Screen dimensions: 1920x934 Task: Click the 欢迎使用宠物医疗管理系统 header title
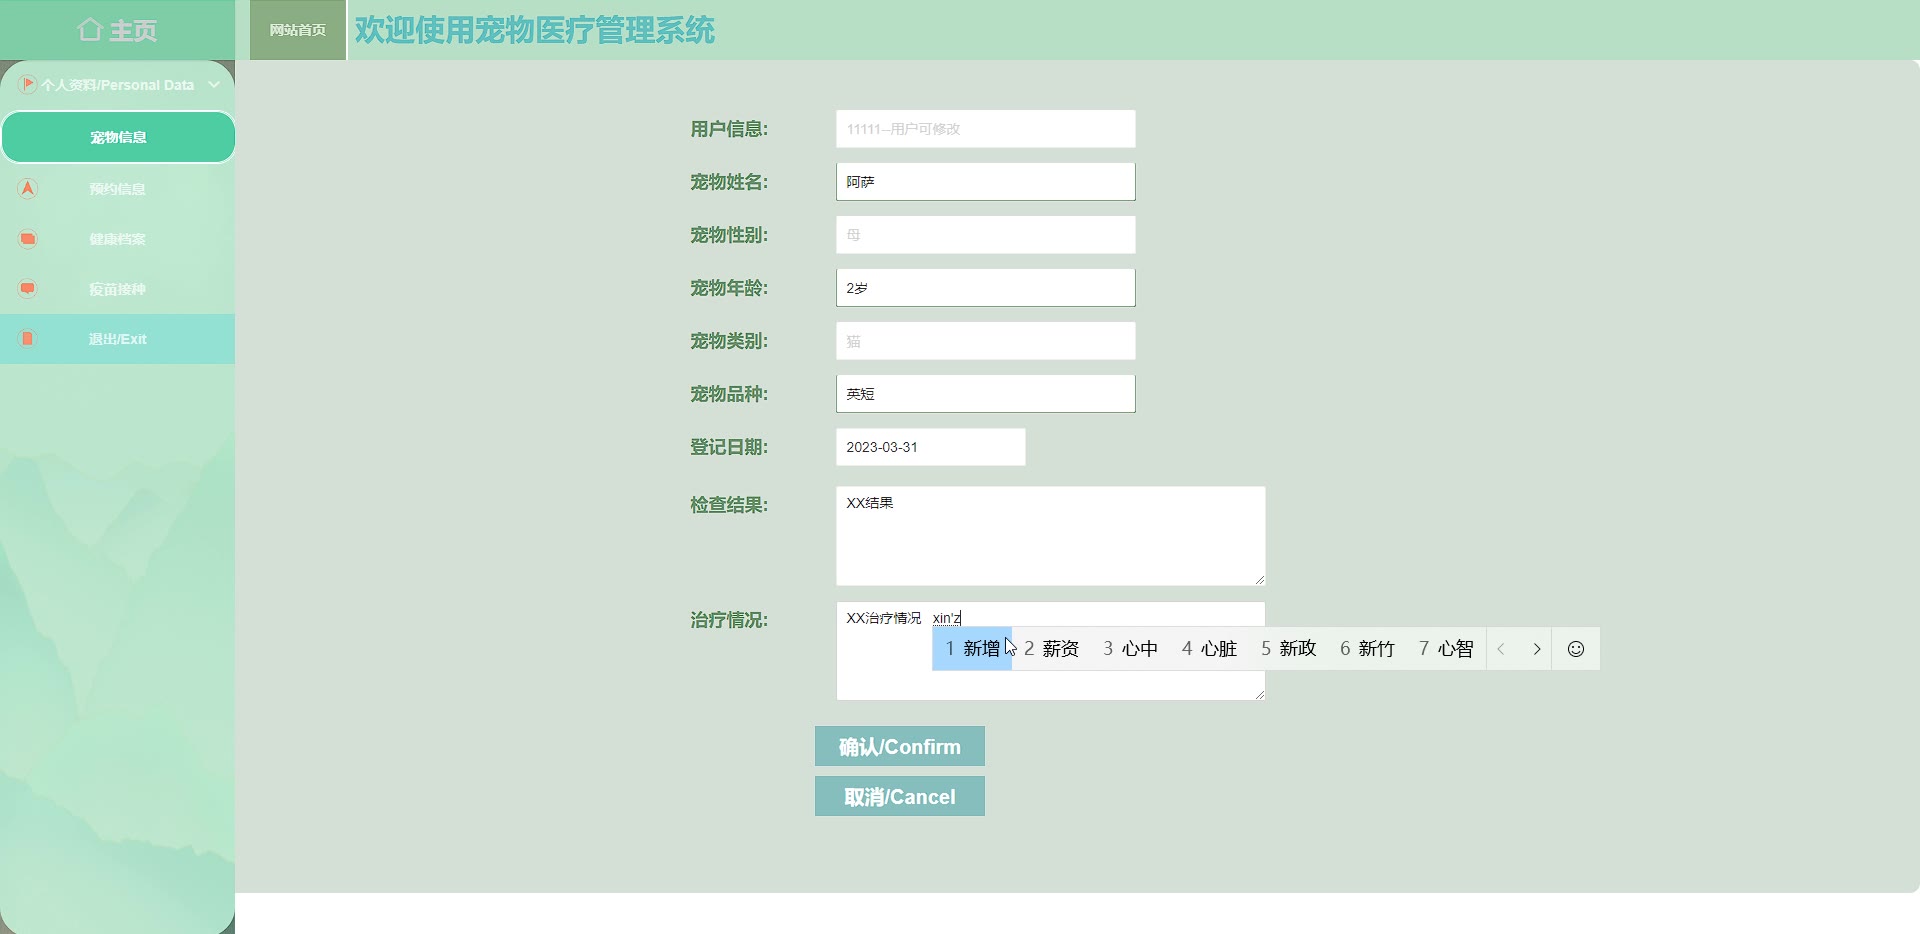click(535, 30)
